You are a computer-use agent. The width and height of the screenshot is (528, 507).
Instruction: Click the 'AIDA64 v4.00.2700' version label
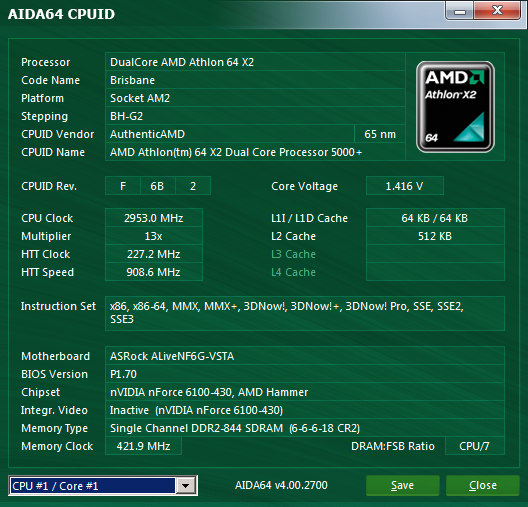281,485
